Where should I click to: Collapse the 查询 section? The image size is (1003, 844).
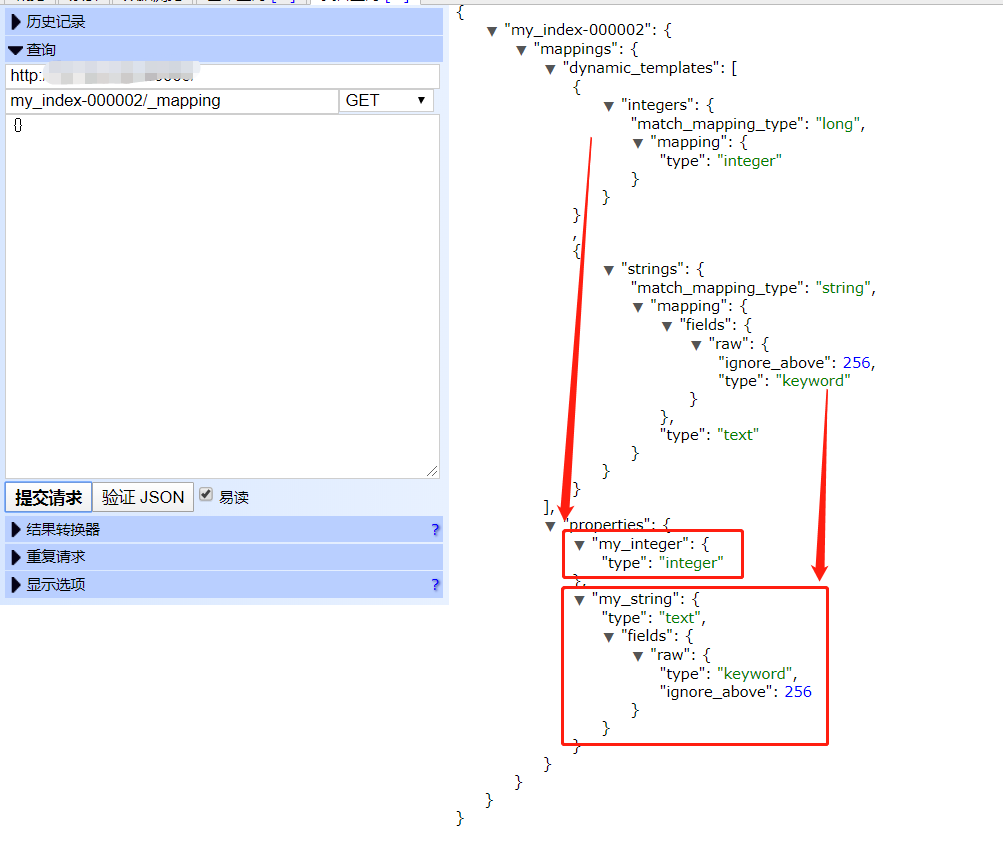[x=224, y=49]
